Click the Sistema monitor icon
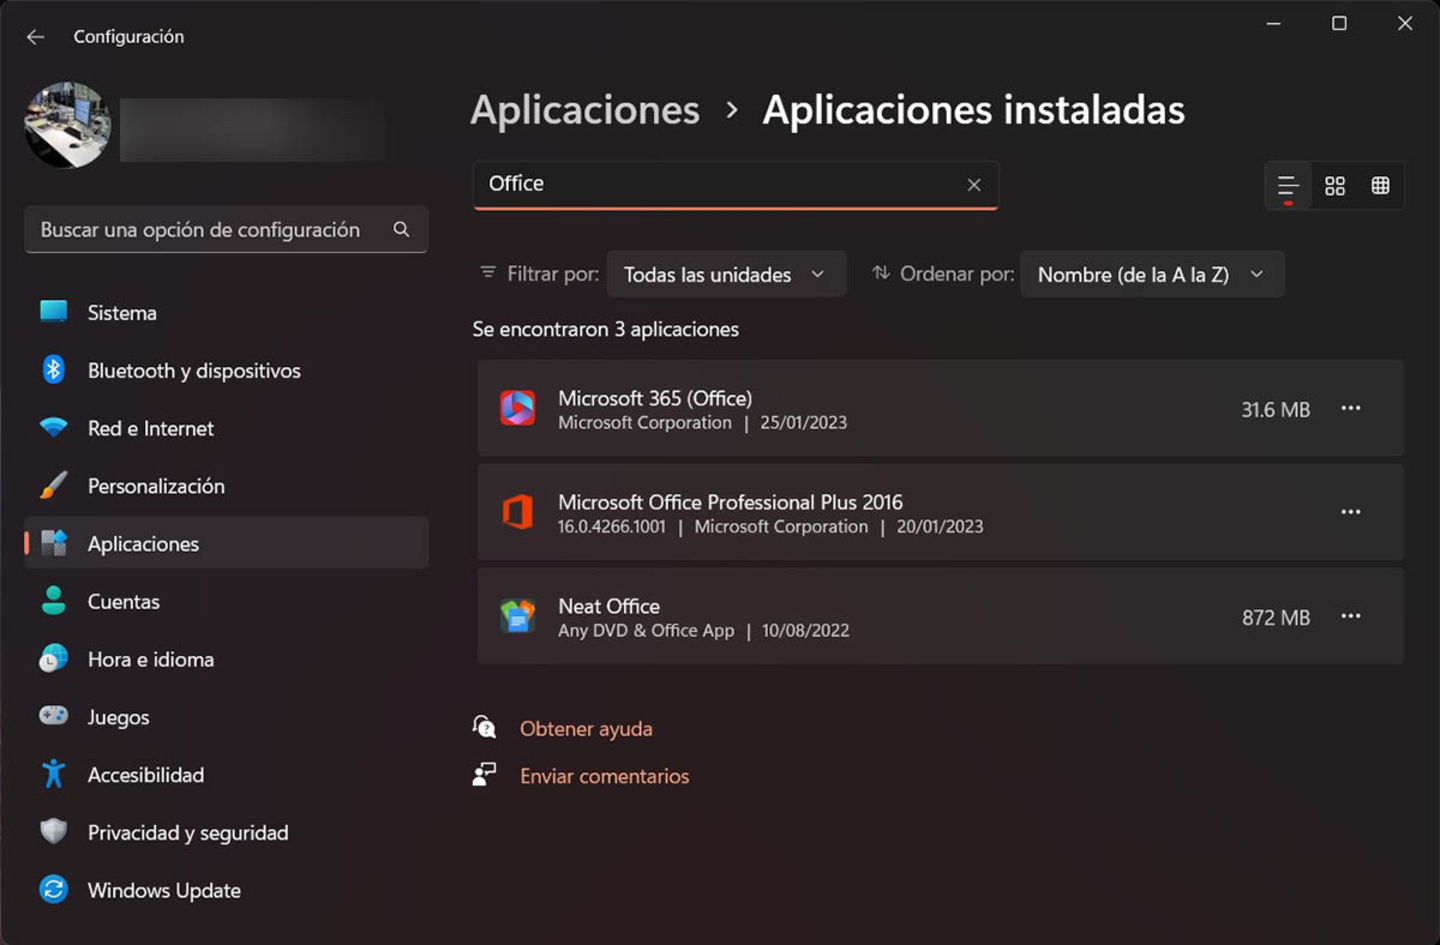 click(x=54, y=311)
